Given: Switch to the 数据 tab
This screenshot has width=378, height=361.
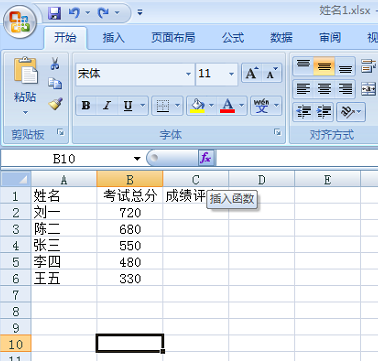Looking at the screenshot, I should pyautogui.click(x=281, y=38).
